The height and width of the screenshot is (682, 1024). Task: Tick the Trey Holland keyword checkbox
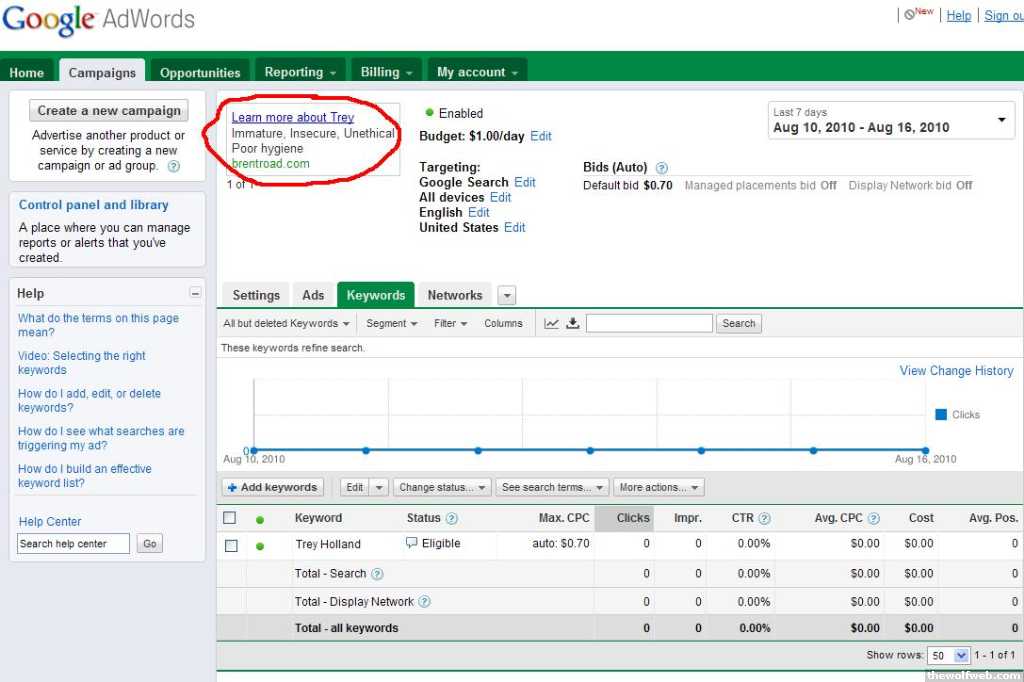(x=231, y=546)
